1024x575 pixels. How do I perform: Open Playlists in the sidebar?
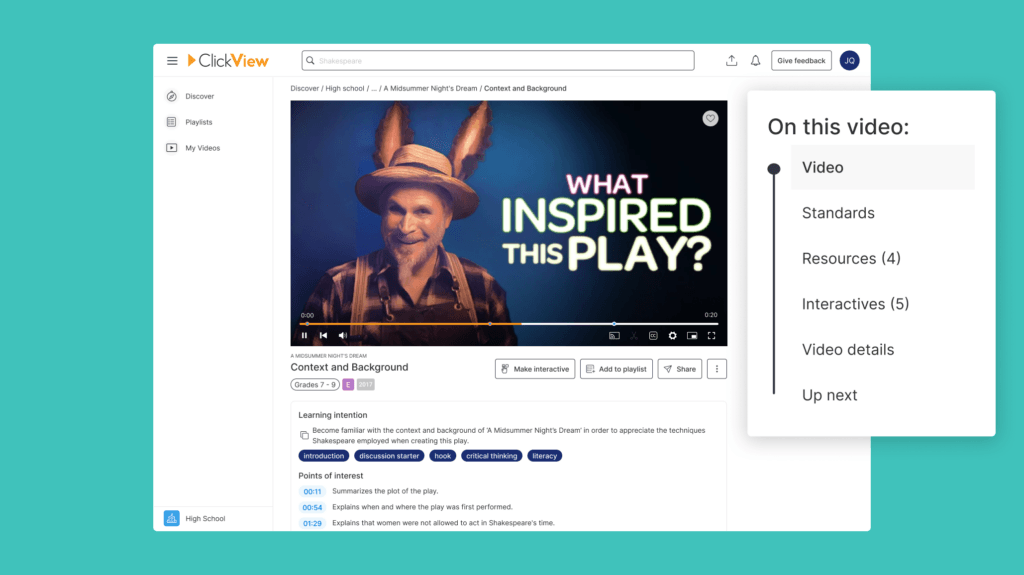(x=198, y=122)
